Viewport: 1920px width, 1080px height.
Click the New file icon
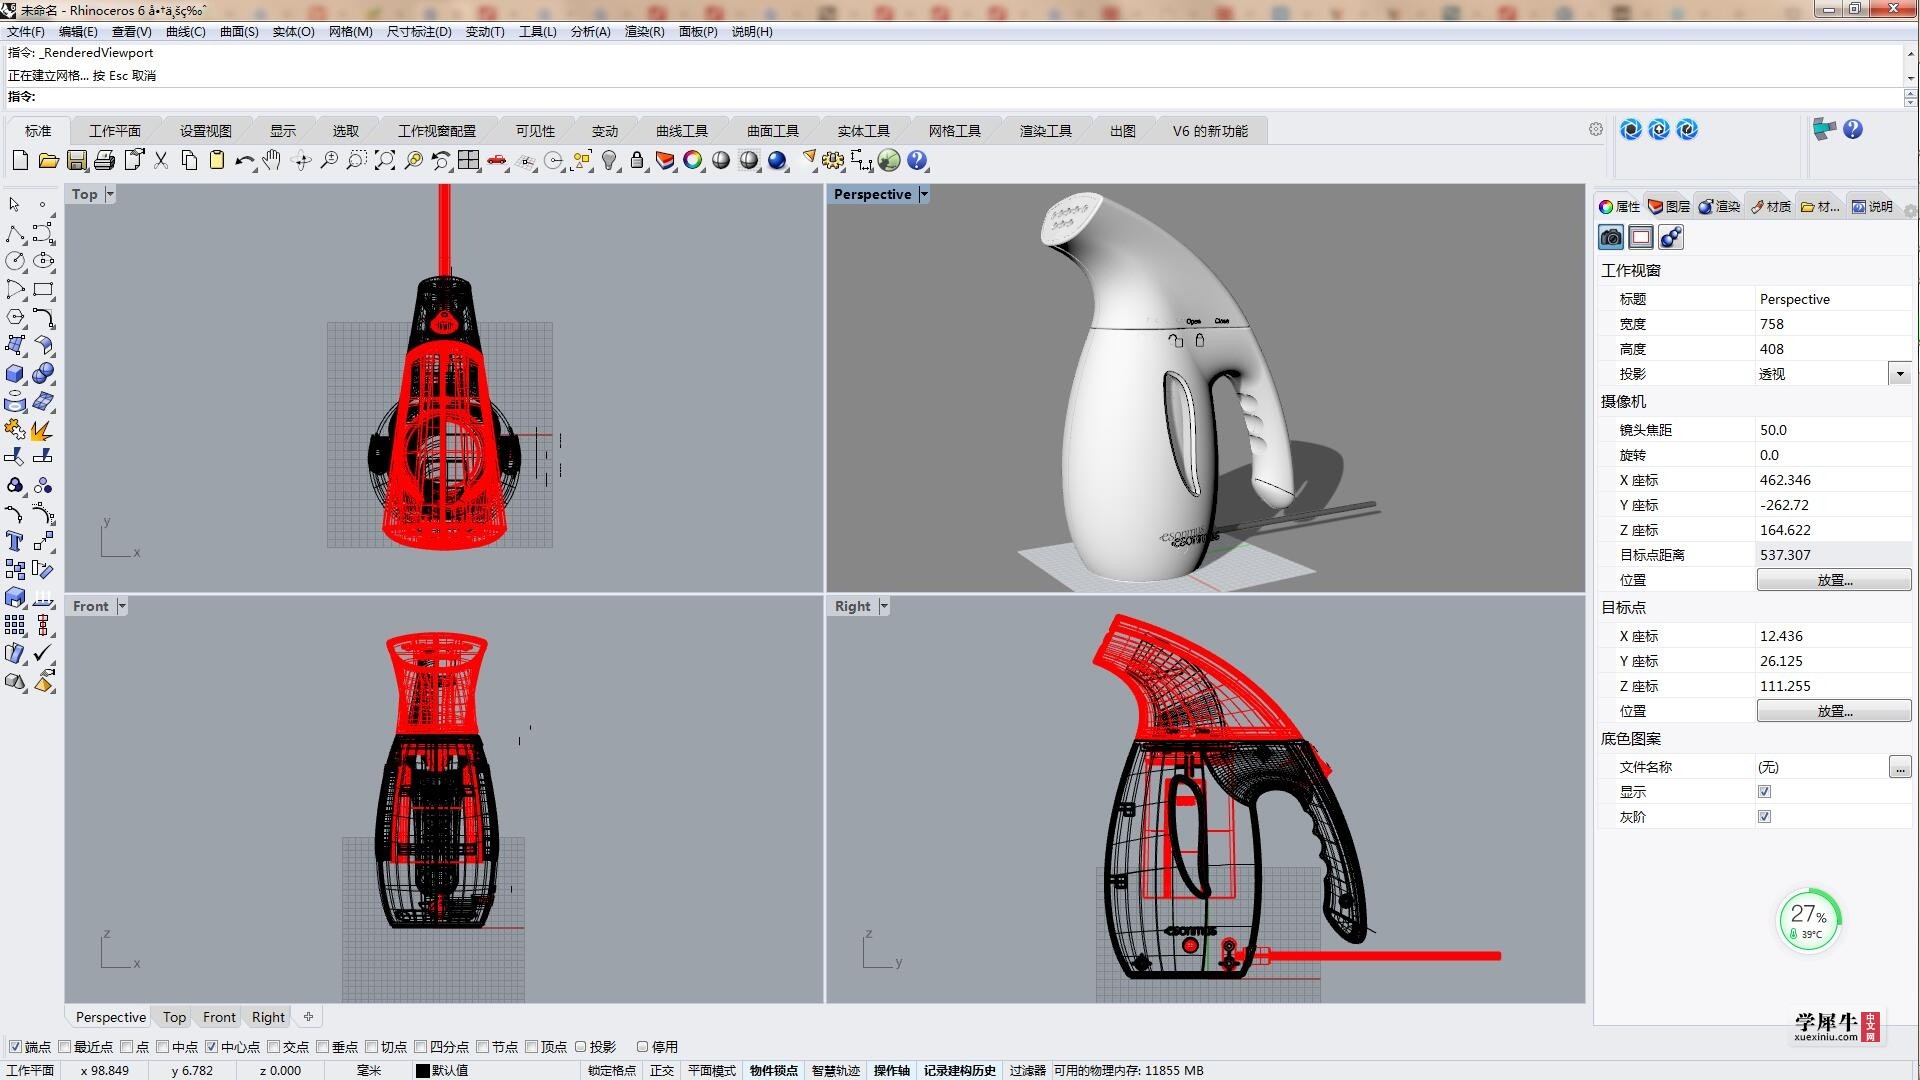click(x=20, y=160)
